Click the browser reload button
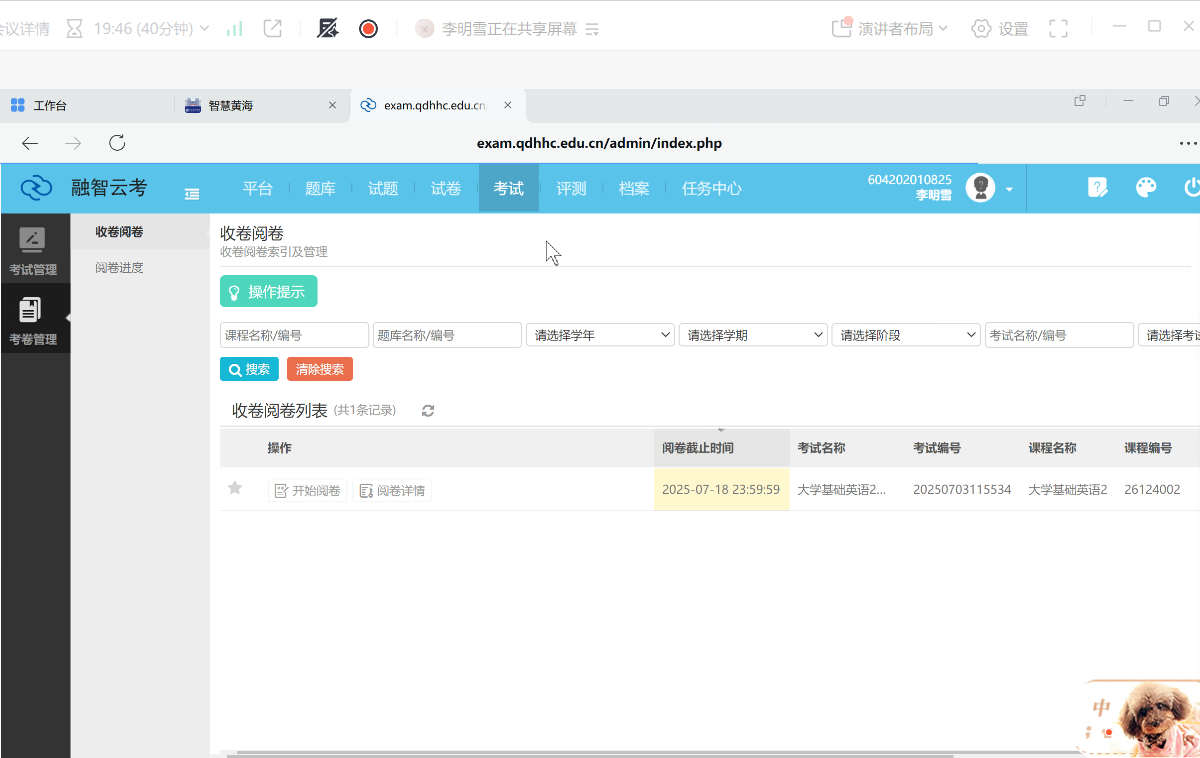The width and height of the screenshot is (1200, 758). click(x=117, y=143)
